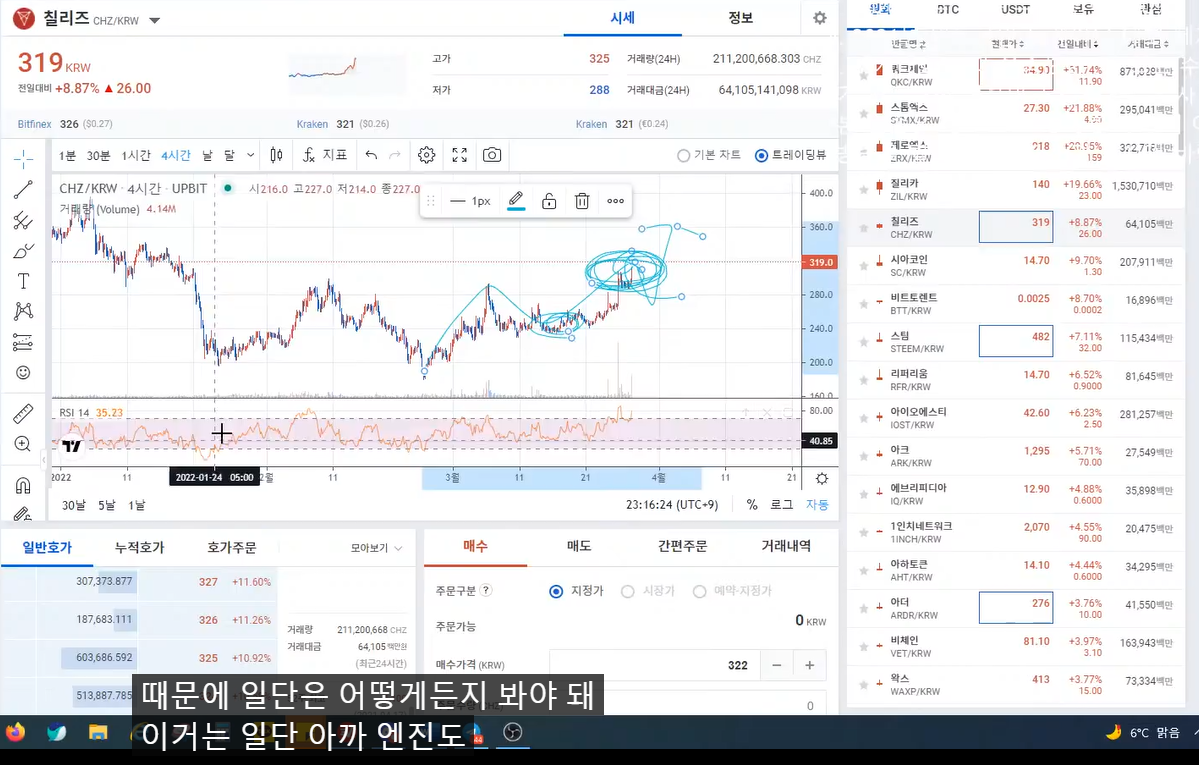1199x765 pixels.
Task: Open the 거래내역 tab
Action: coord(786,546)
